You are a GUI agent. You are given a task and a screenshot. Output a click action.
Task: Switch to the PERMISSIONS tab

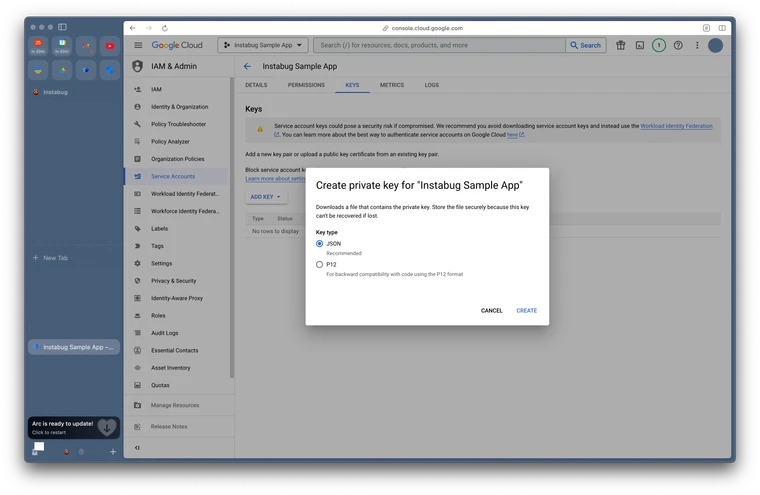(x=306, y=85)
